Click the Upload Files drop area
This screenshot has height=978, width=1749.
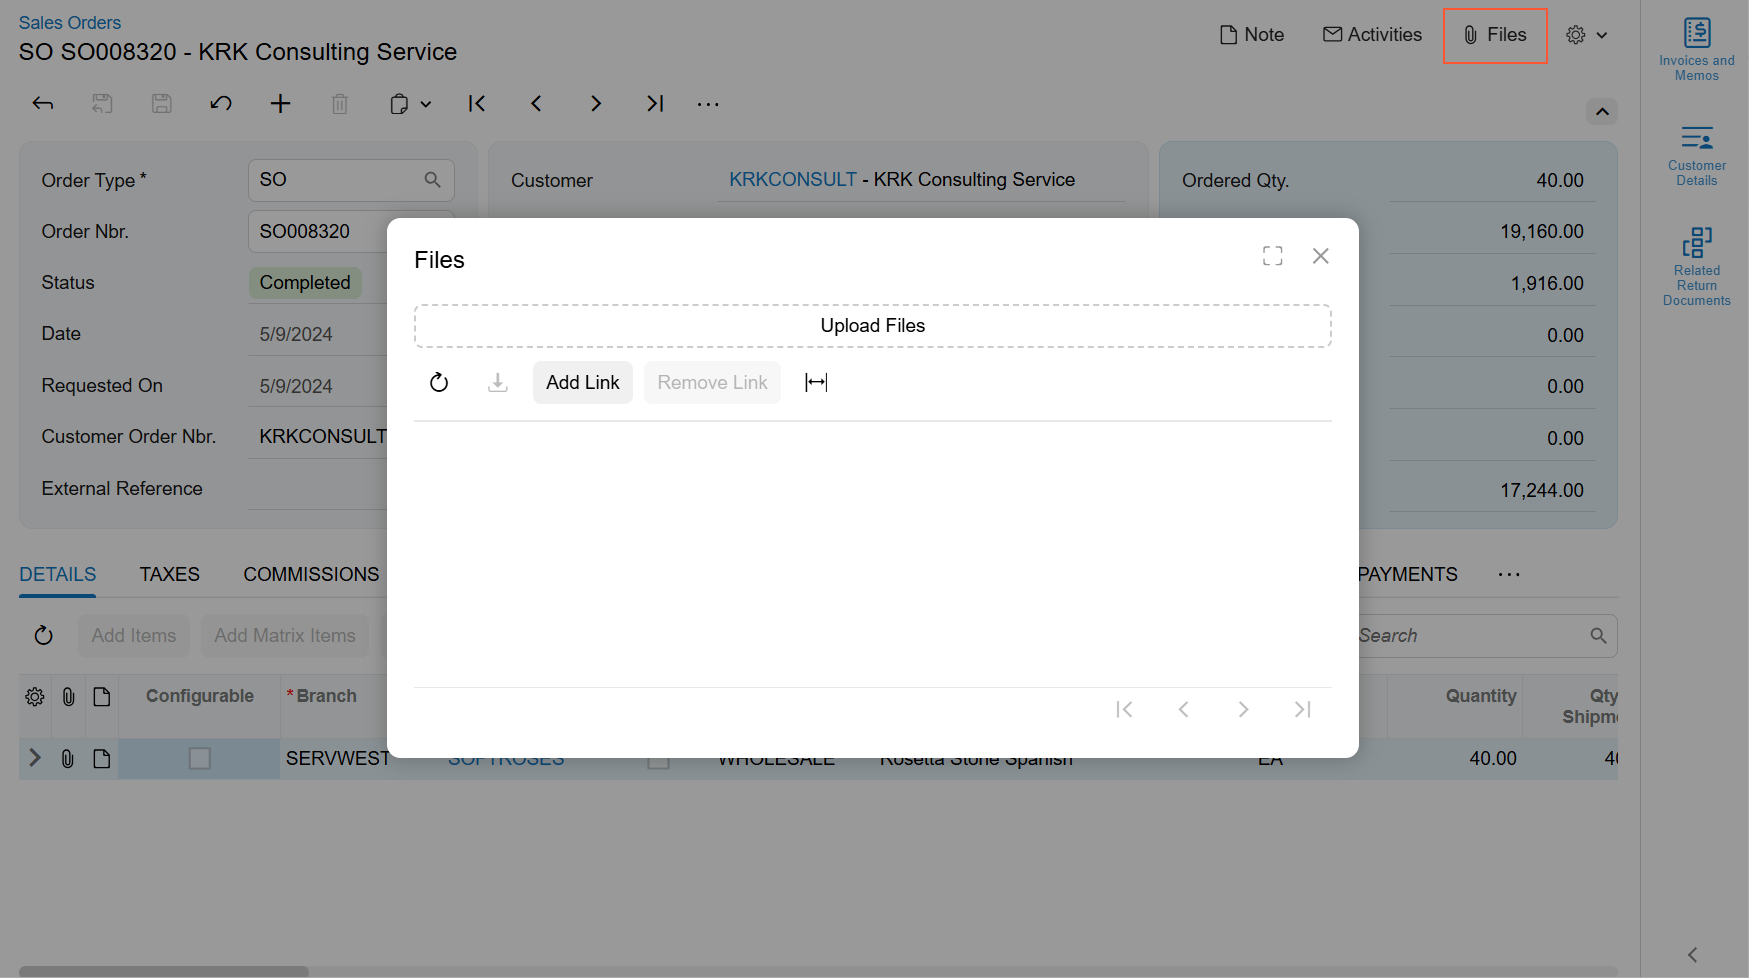(872, 326)
